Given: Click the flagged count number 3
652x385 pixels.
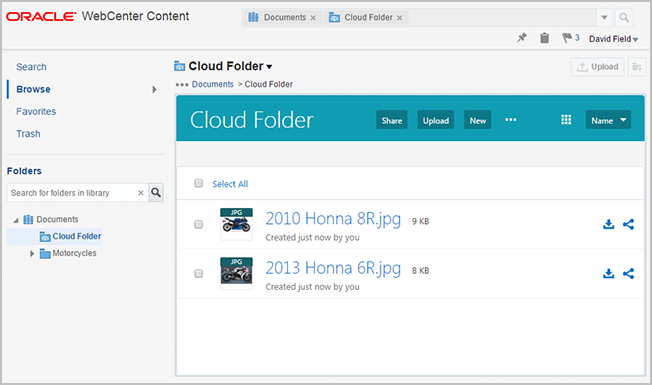Looking at the screenshot, I should coord(577,38).
